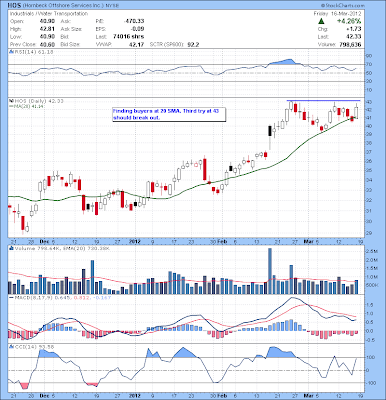Click the Ask Size label in quote header
The height and width of the screenshot is (400, 386).
coord(71,29)
